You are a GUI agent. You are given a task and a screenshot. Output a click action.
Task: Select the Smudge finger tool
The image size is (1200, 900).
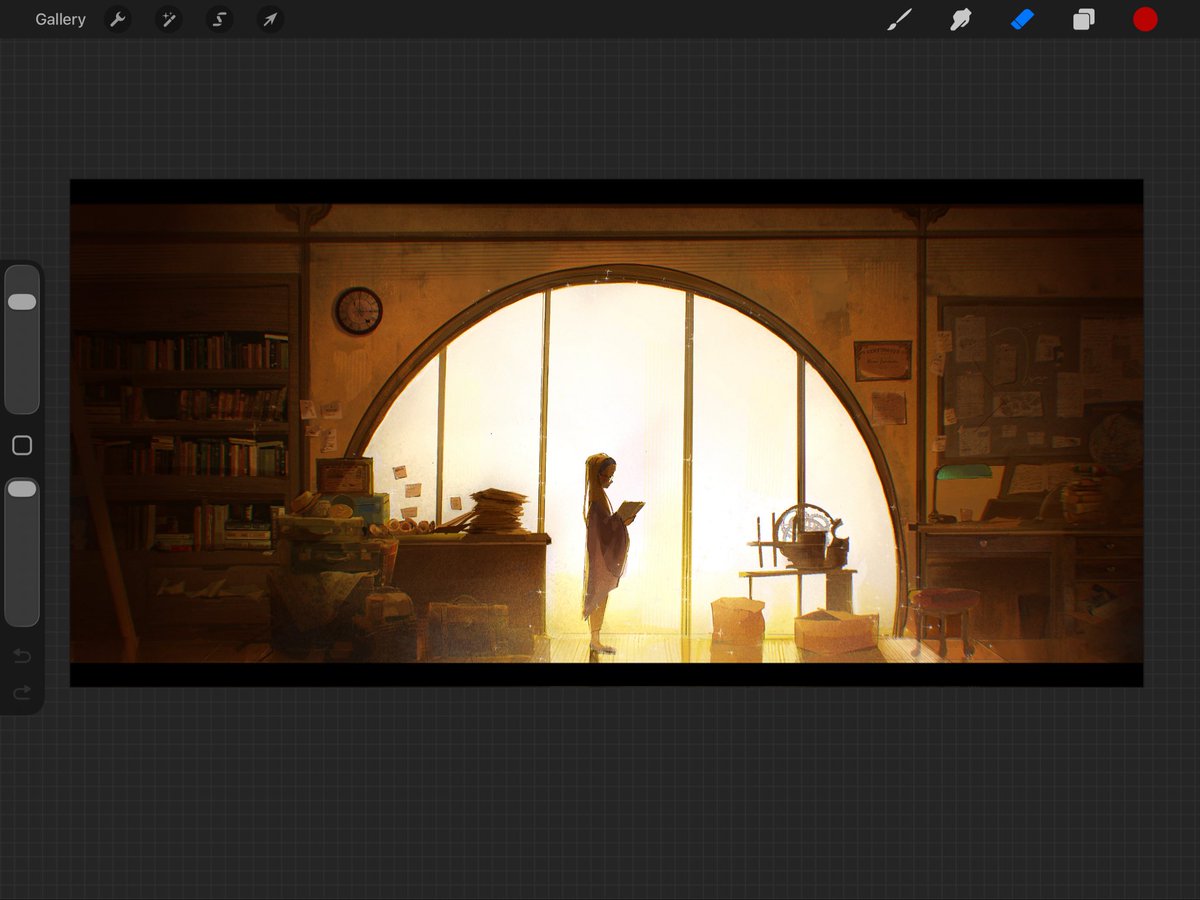pyautogui.click(x=961, y=19)
